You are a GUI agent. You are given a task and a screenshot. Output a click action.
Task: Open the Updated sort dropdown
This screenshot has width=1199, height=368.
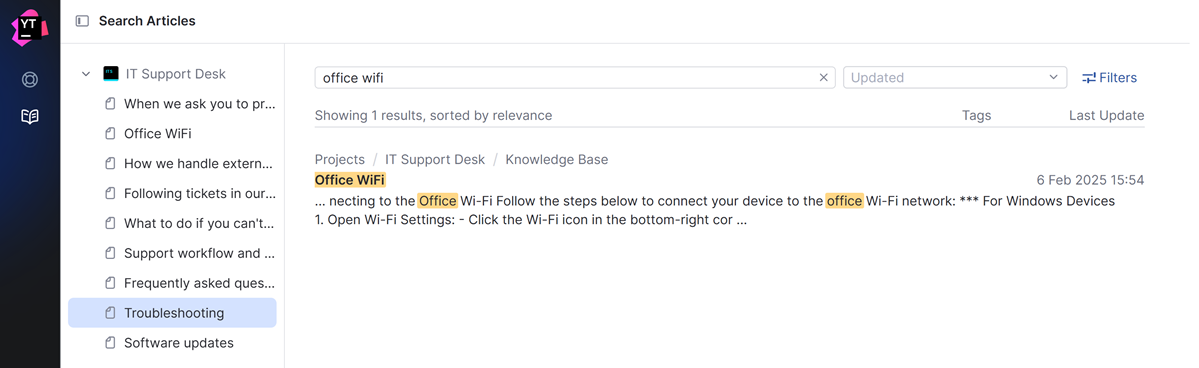(x=955, y=77)
